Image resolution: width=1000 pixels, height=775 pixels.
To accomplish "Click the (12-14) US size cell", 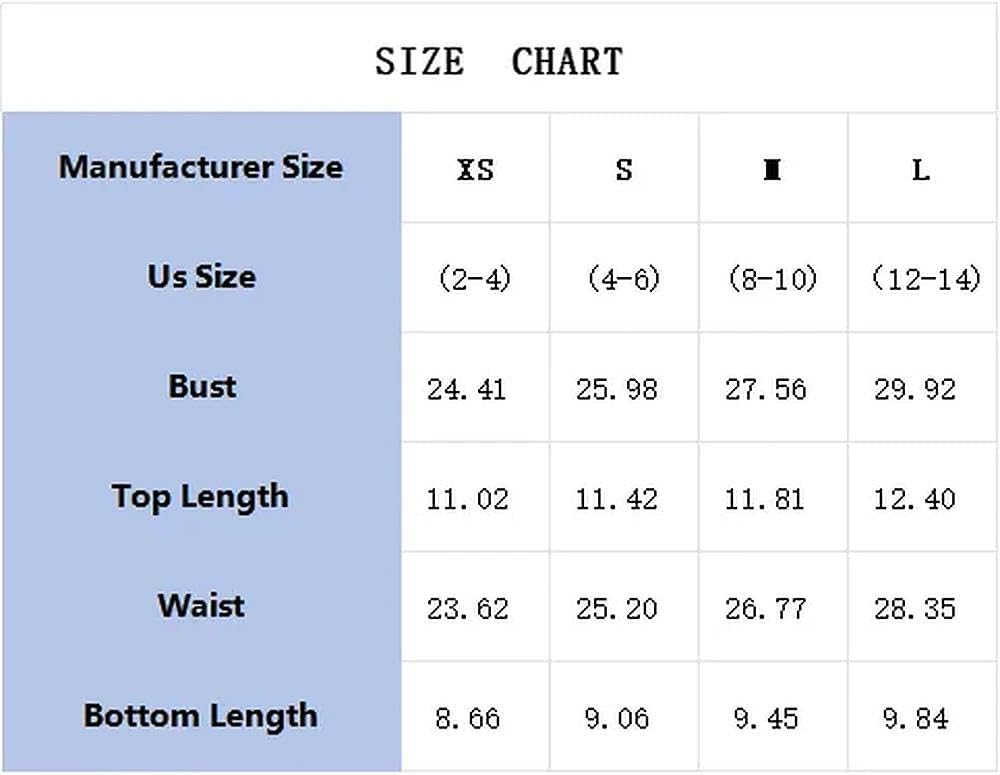I will coord(926,279).
